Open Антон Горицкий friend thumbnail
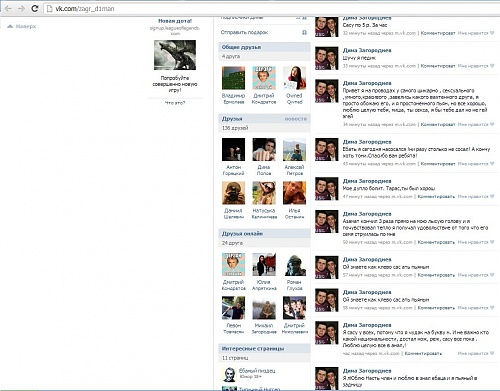This screenshot has height=391, width=500. coord(233,150)
